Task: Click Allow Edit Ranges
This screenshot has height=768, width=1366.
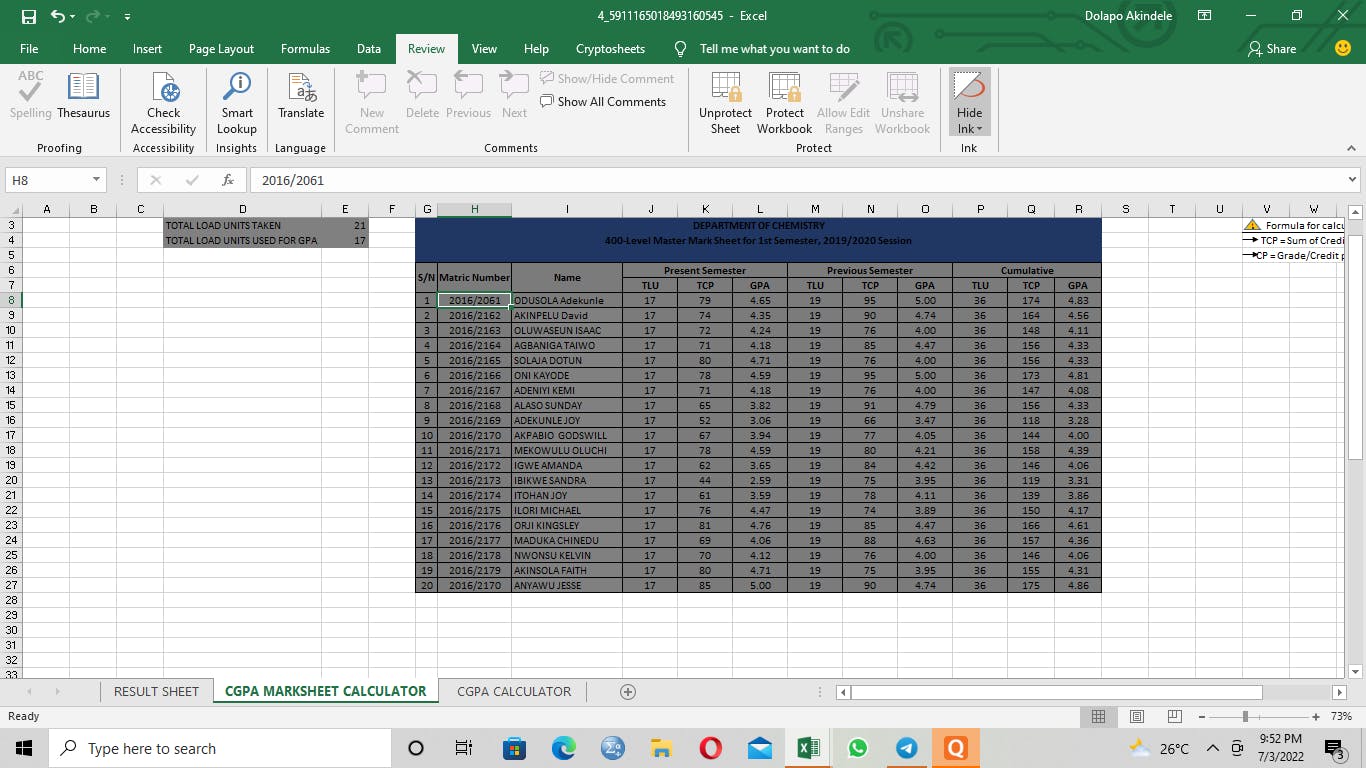Action: (843, 104)
